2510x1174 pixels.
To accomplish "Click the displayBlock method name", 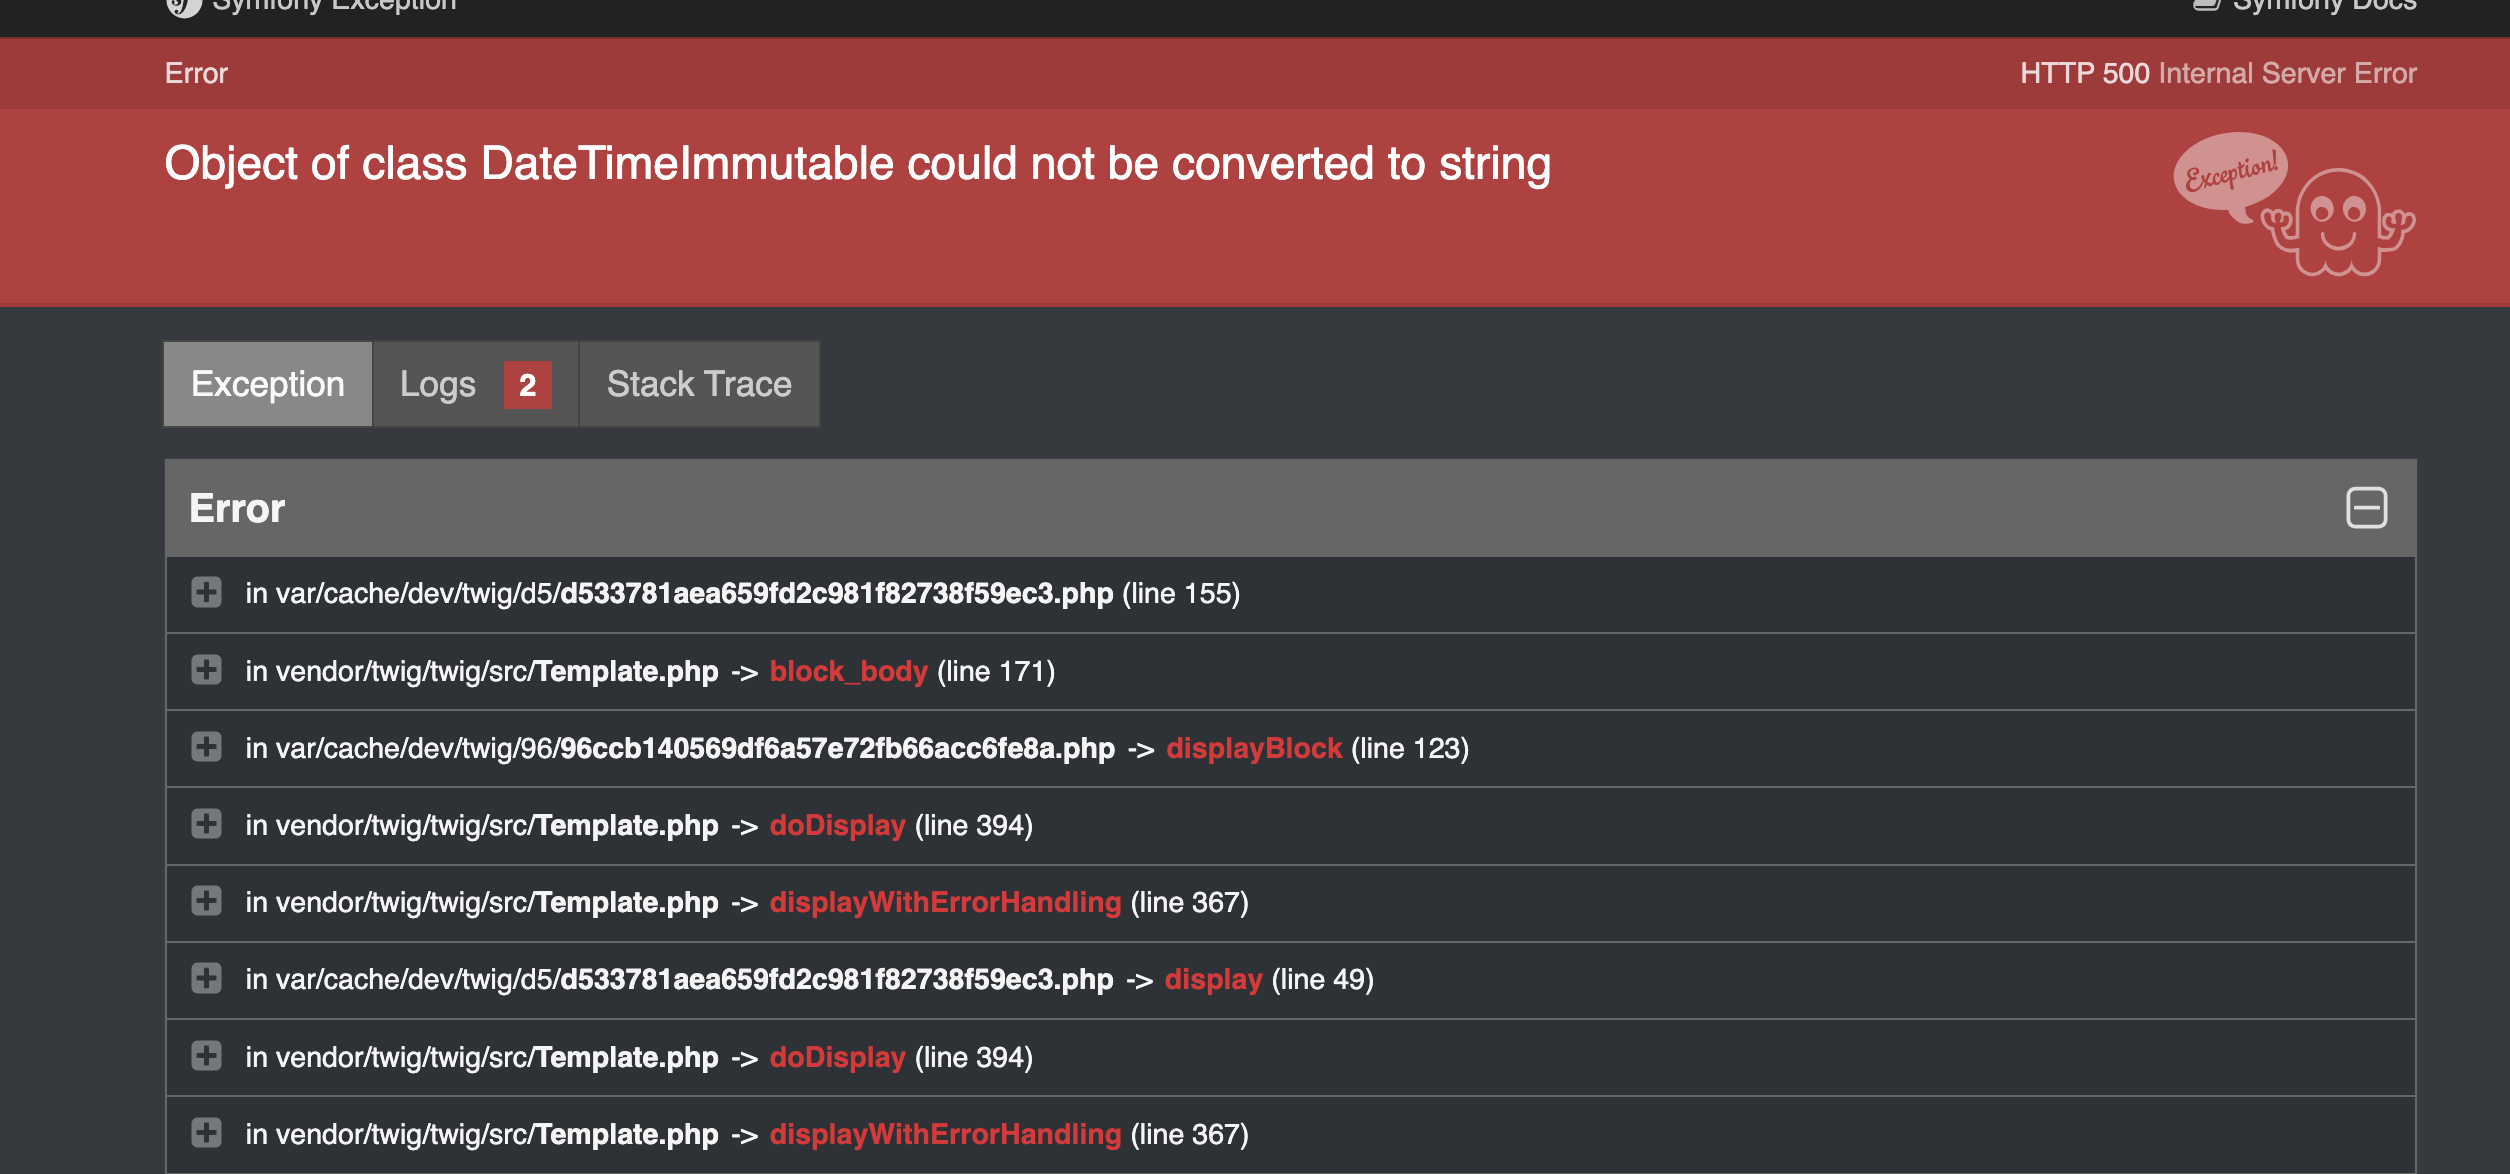I will tap(1254, 748).
